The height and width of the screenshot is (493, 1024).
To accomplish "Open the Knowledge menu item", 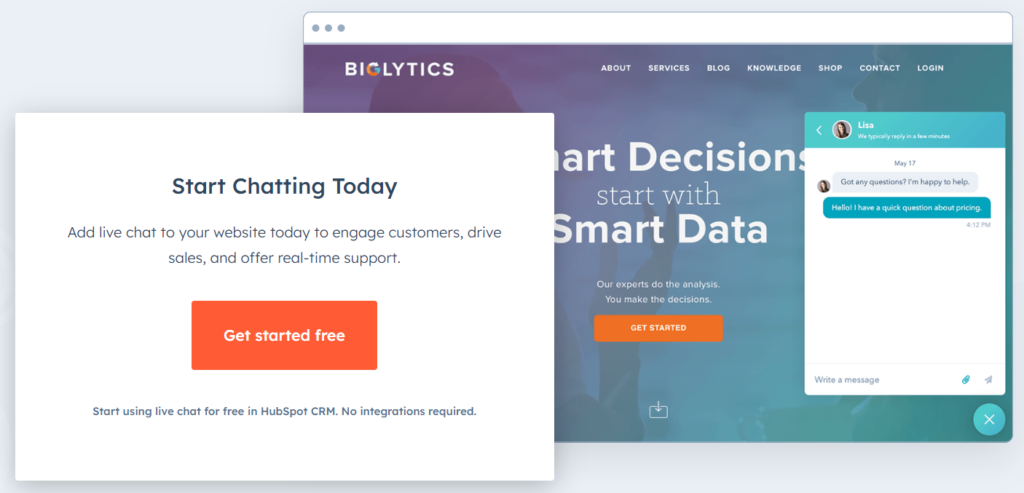I will (x=774, y=68).
